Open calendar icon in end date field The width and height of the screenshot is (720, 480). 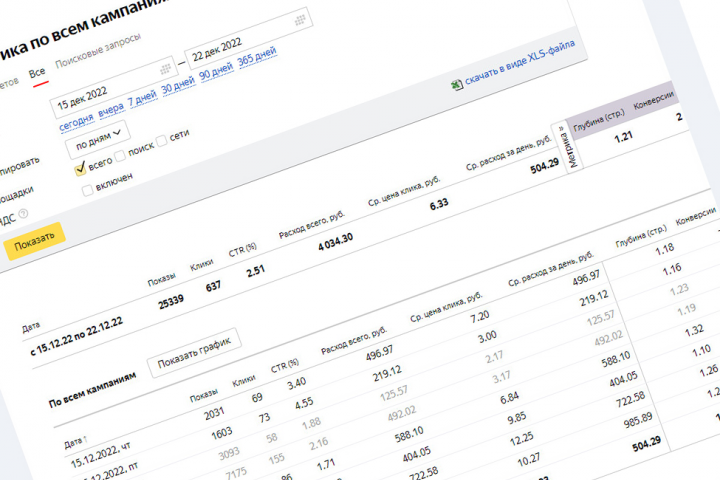click(300, 20)
